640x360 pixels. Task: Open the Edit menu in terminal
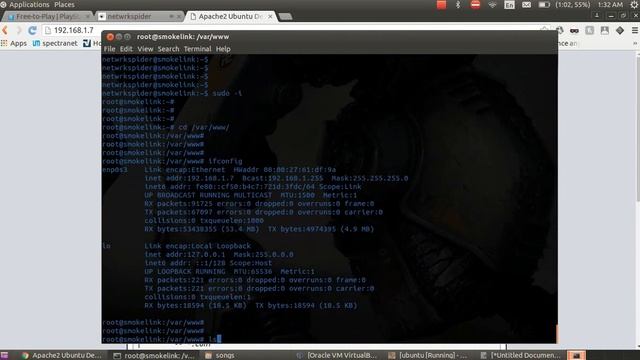click(x=126, y=49)
